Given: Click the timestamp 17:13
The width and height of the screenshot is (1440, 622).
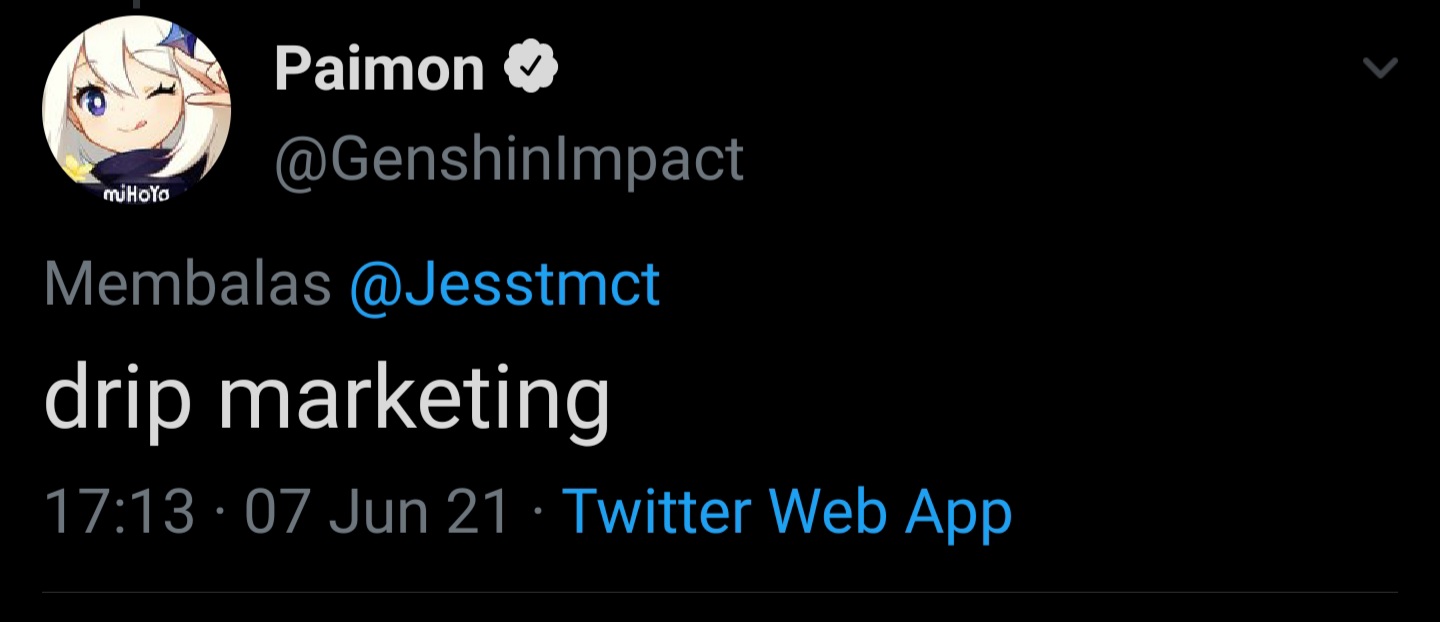Looking at the screenshot, I should click(120, 510).
